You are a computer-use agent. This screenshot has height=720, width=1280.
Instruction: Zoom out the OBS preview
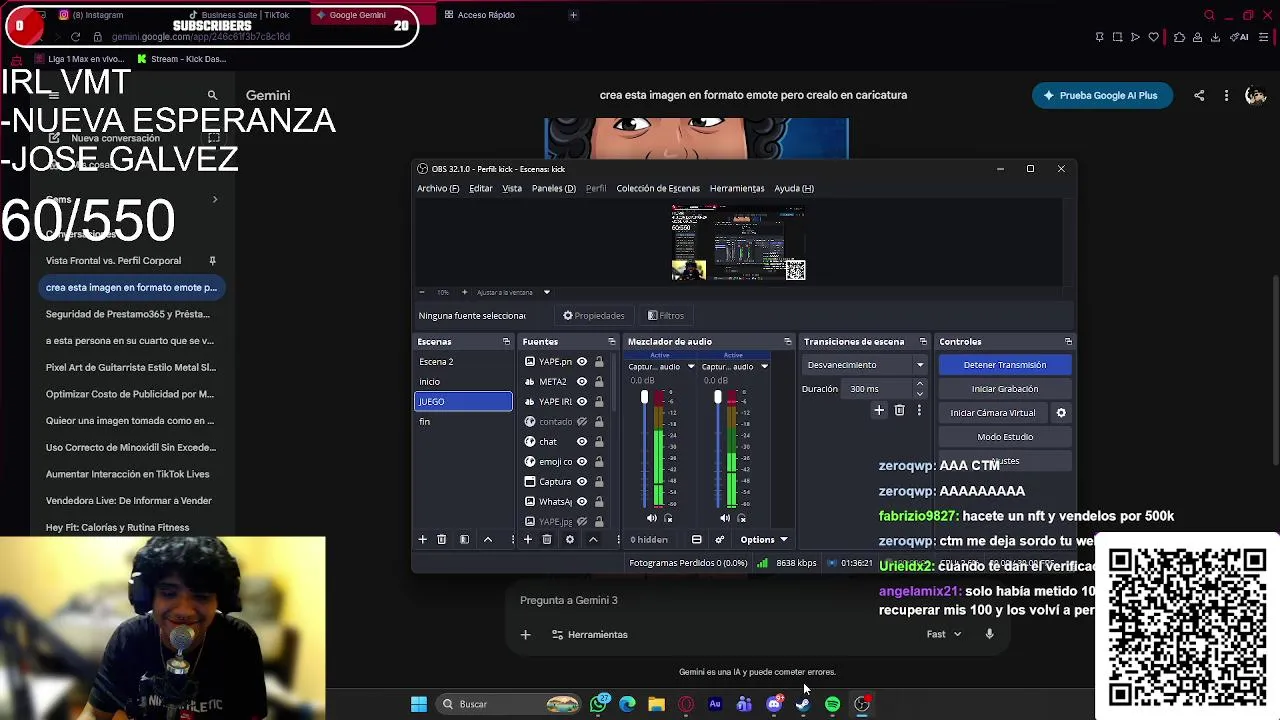point(421,292)
